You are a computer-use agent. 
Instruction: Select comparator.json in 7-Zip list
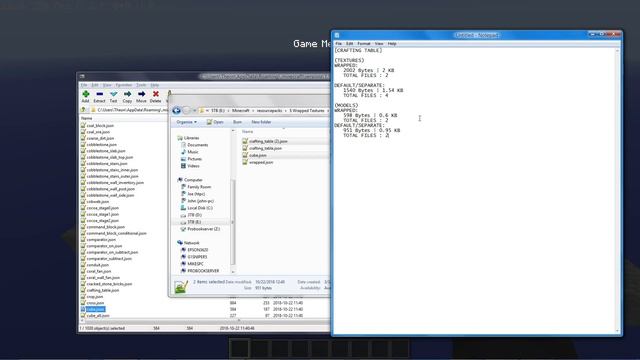[x=98, y=240]
